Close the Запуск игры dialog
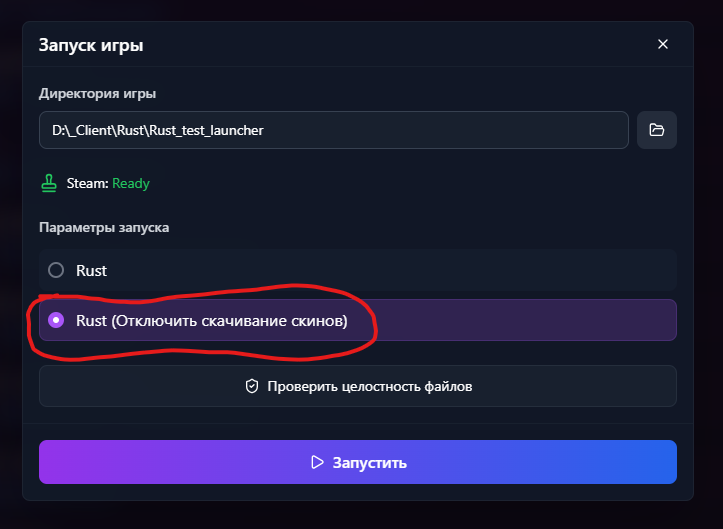 (x=663, y=44)
